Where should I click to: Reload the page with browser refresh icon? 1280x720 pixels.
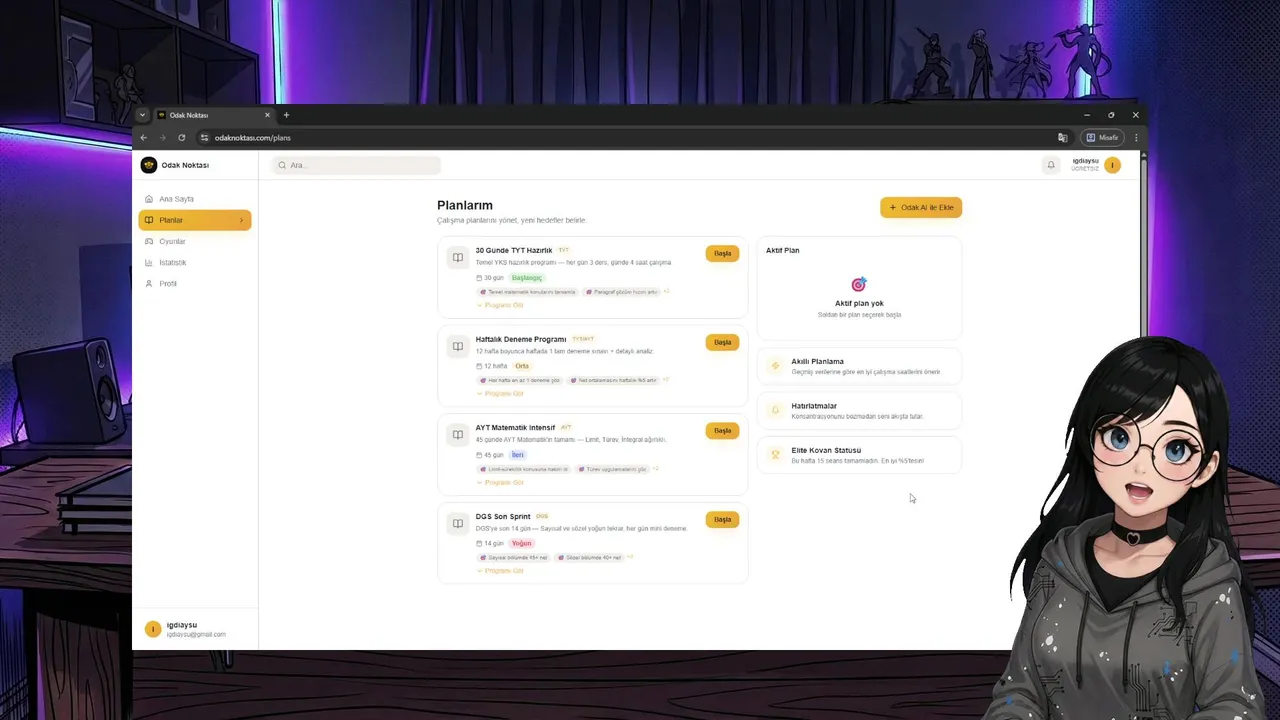click(181, 137)
